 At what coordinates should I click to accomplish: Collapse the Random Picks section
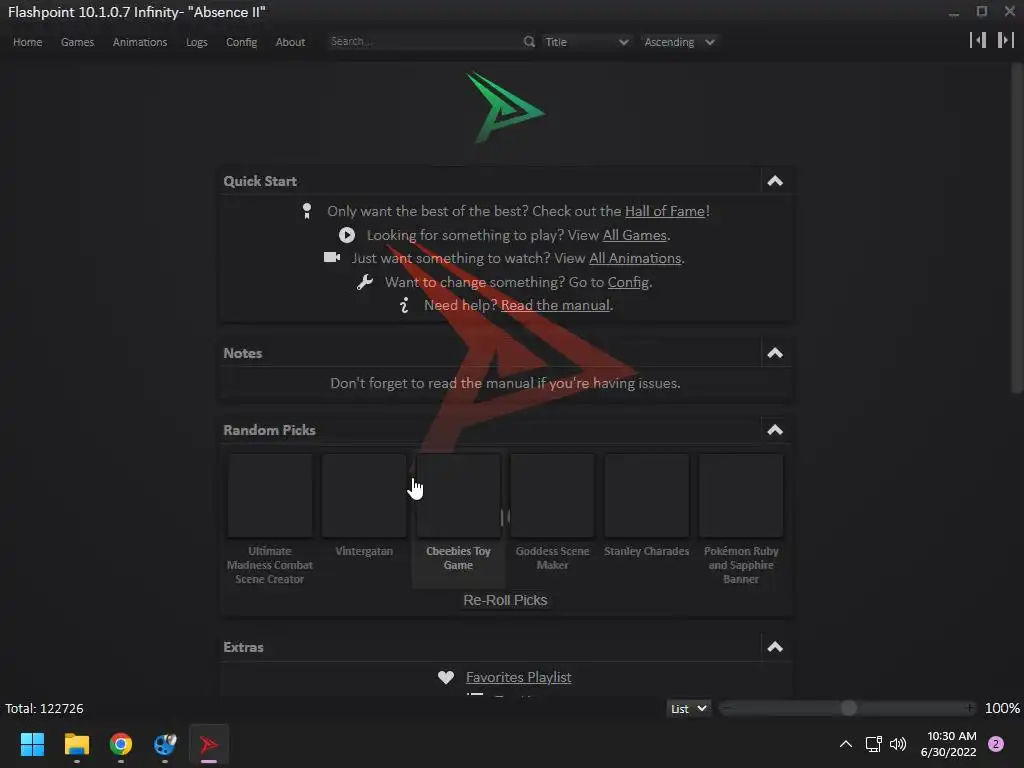point(775,430)
